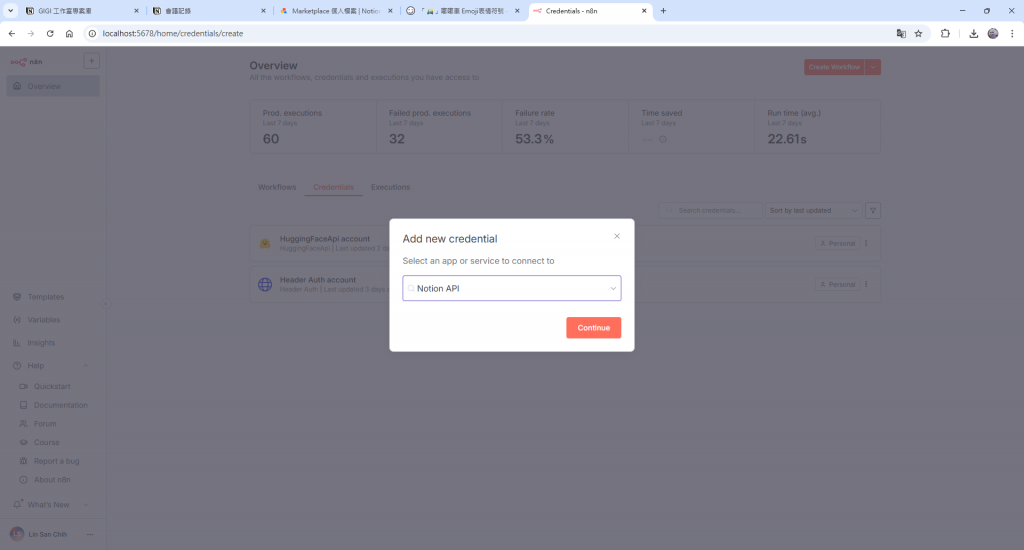Click the Header Auth globe icon
Screen dimensions: 1024x550
point(265,285)
